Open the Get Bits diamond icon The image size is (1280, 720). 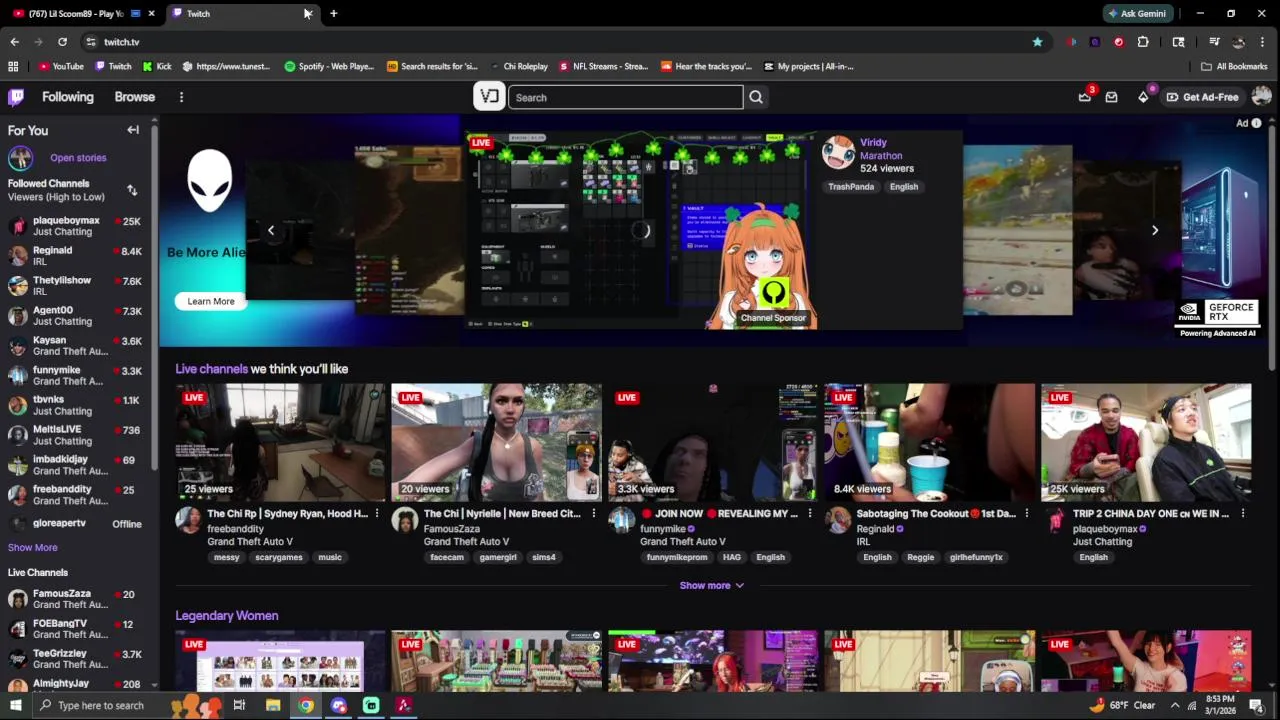click(x=1143, y=97)
